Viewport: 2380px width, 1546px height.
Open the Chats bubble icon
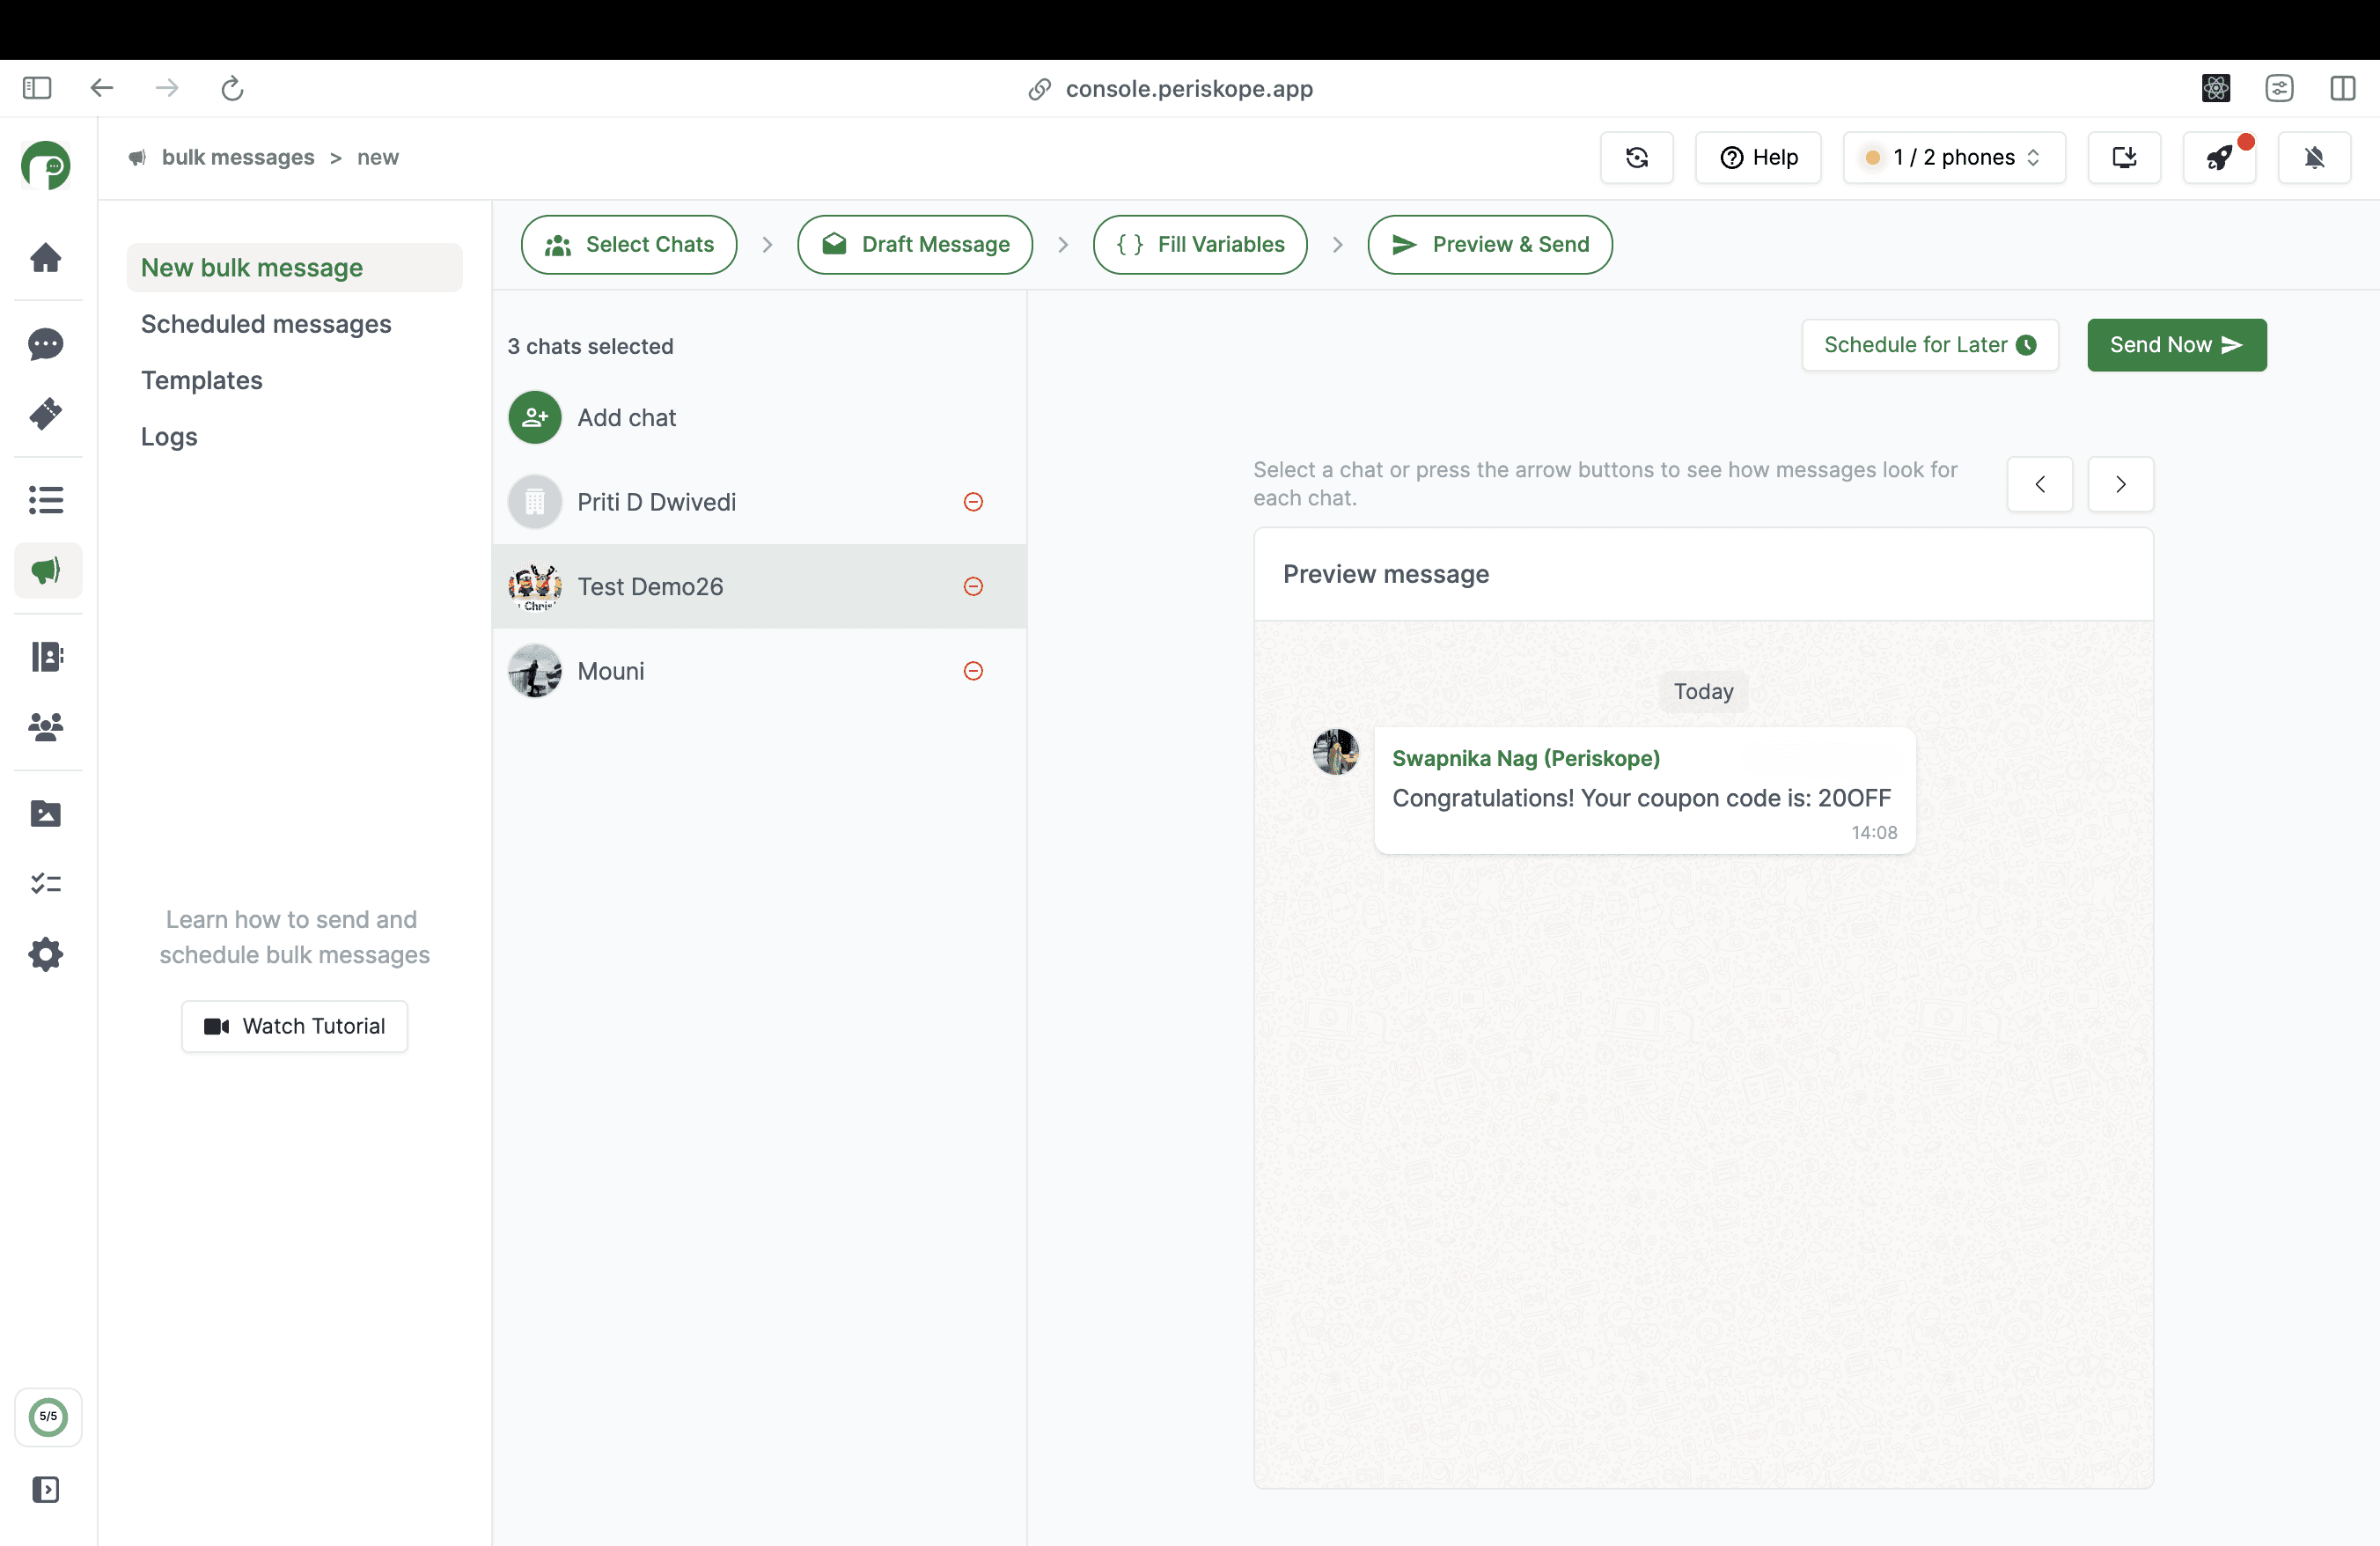[46, 344]
